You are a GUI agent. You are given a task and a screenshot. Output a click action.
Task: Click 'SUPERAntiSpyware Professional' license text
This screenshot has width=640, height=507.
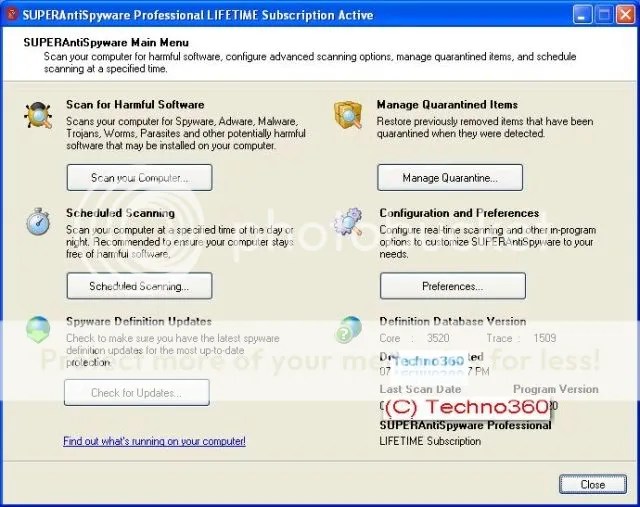(x=465, y=425)
